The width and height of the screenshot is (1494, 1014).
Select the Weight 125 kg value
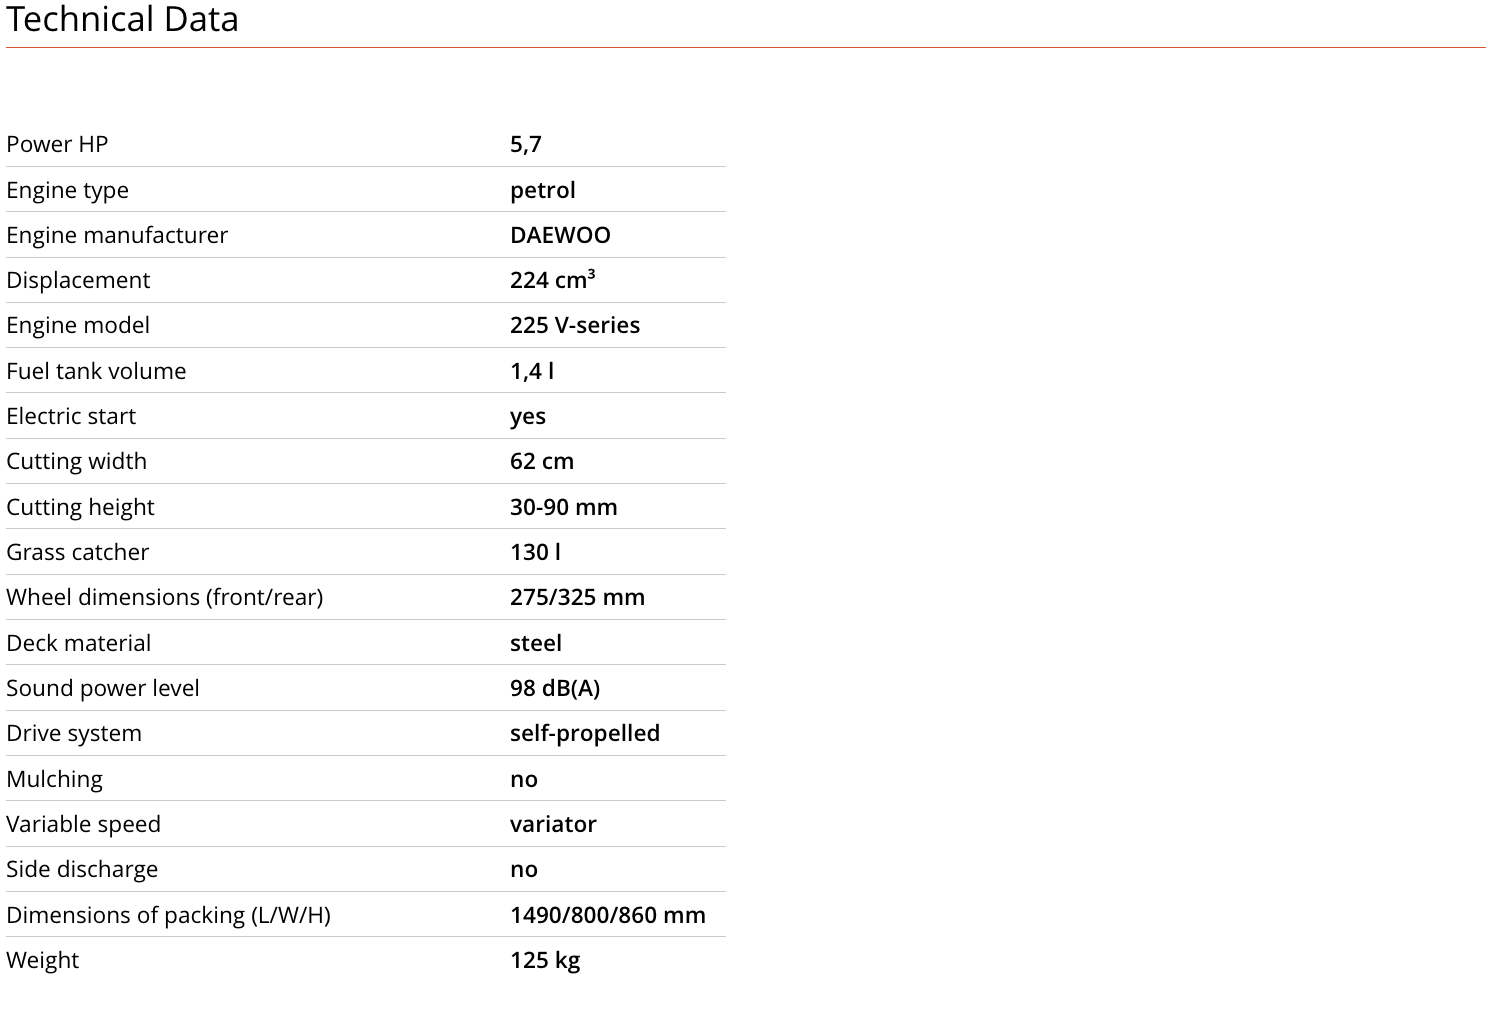(545, 960)
